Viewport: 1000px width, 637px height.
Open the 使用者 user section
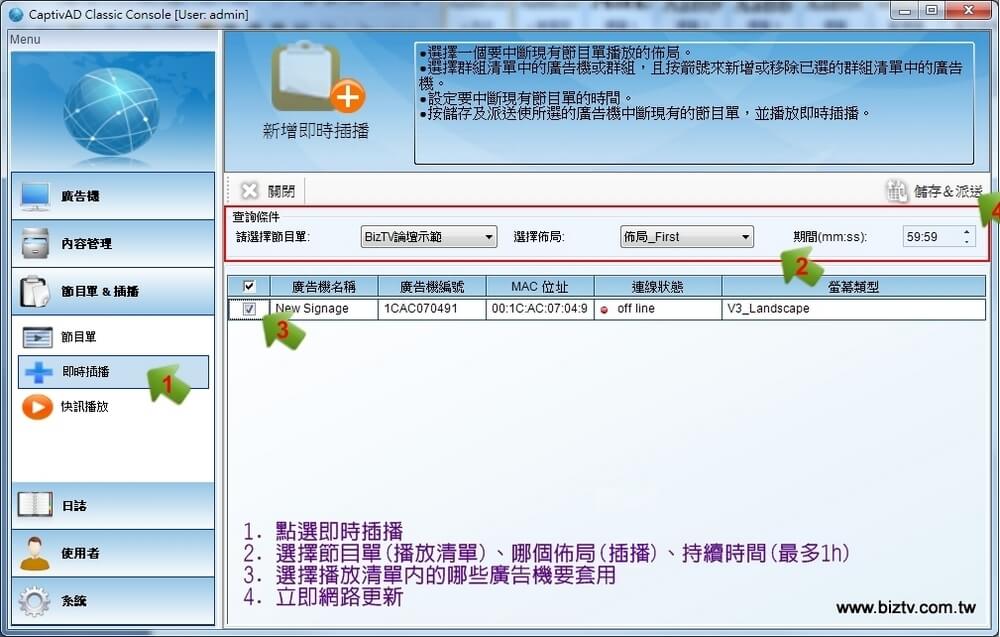click(x=112, y=553)
